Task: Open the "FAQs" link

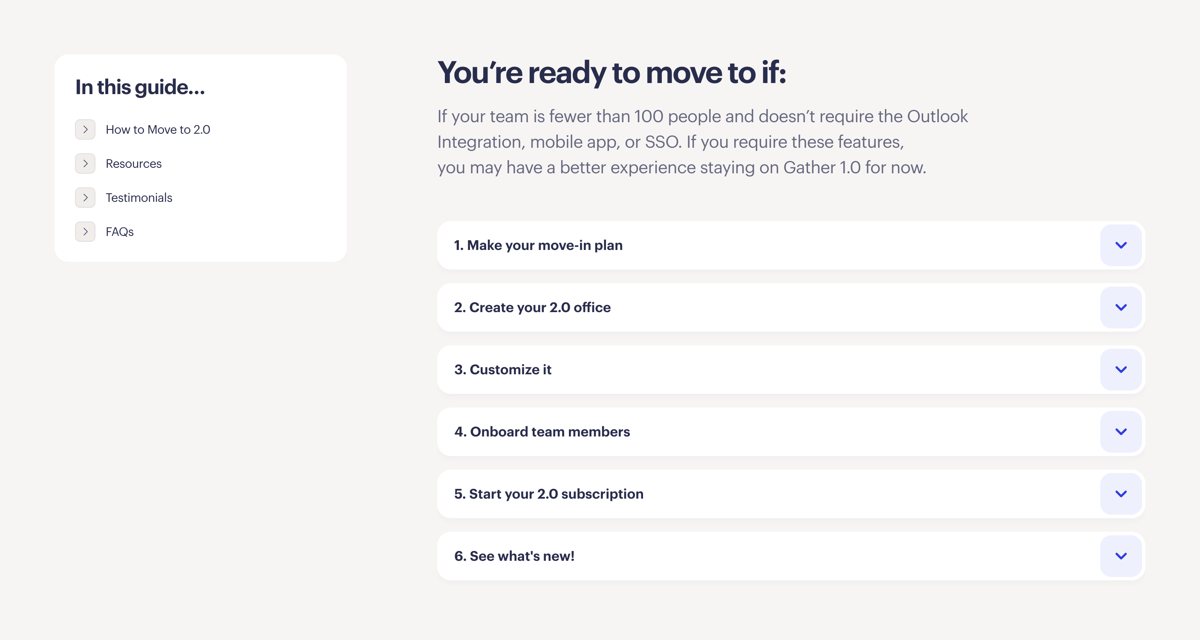Action: [x=119, y=231]
